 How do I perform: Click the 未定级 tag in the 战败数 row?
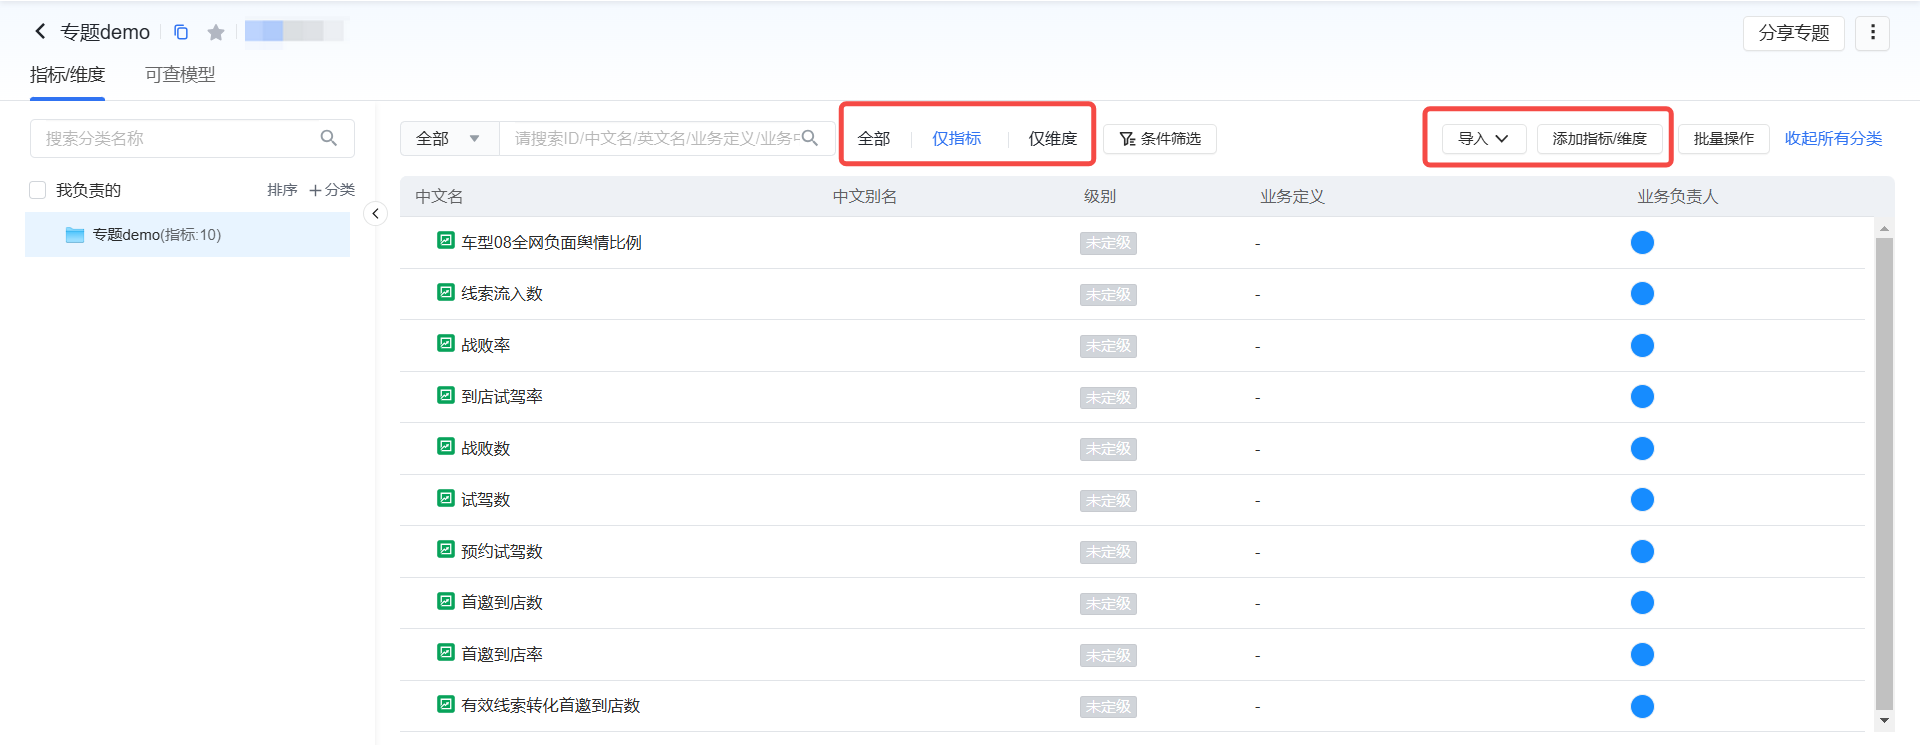(1108, 449)
